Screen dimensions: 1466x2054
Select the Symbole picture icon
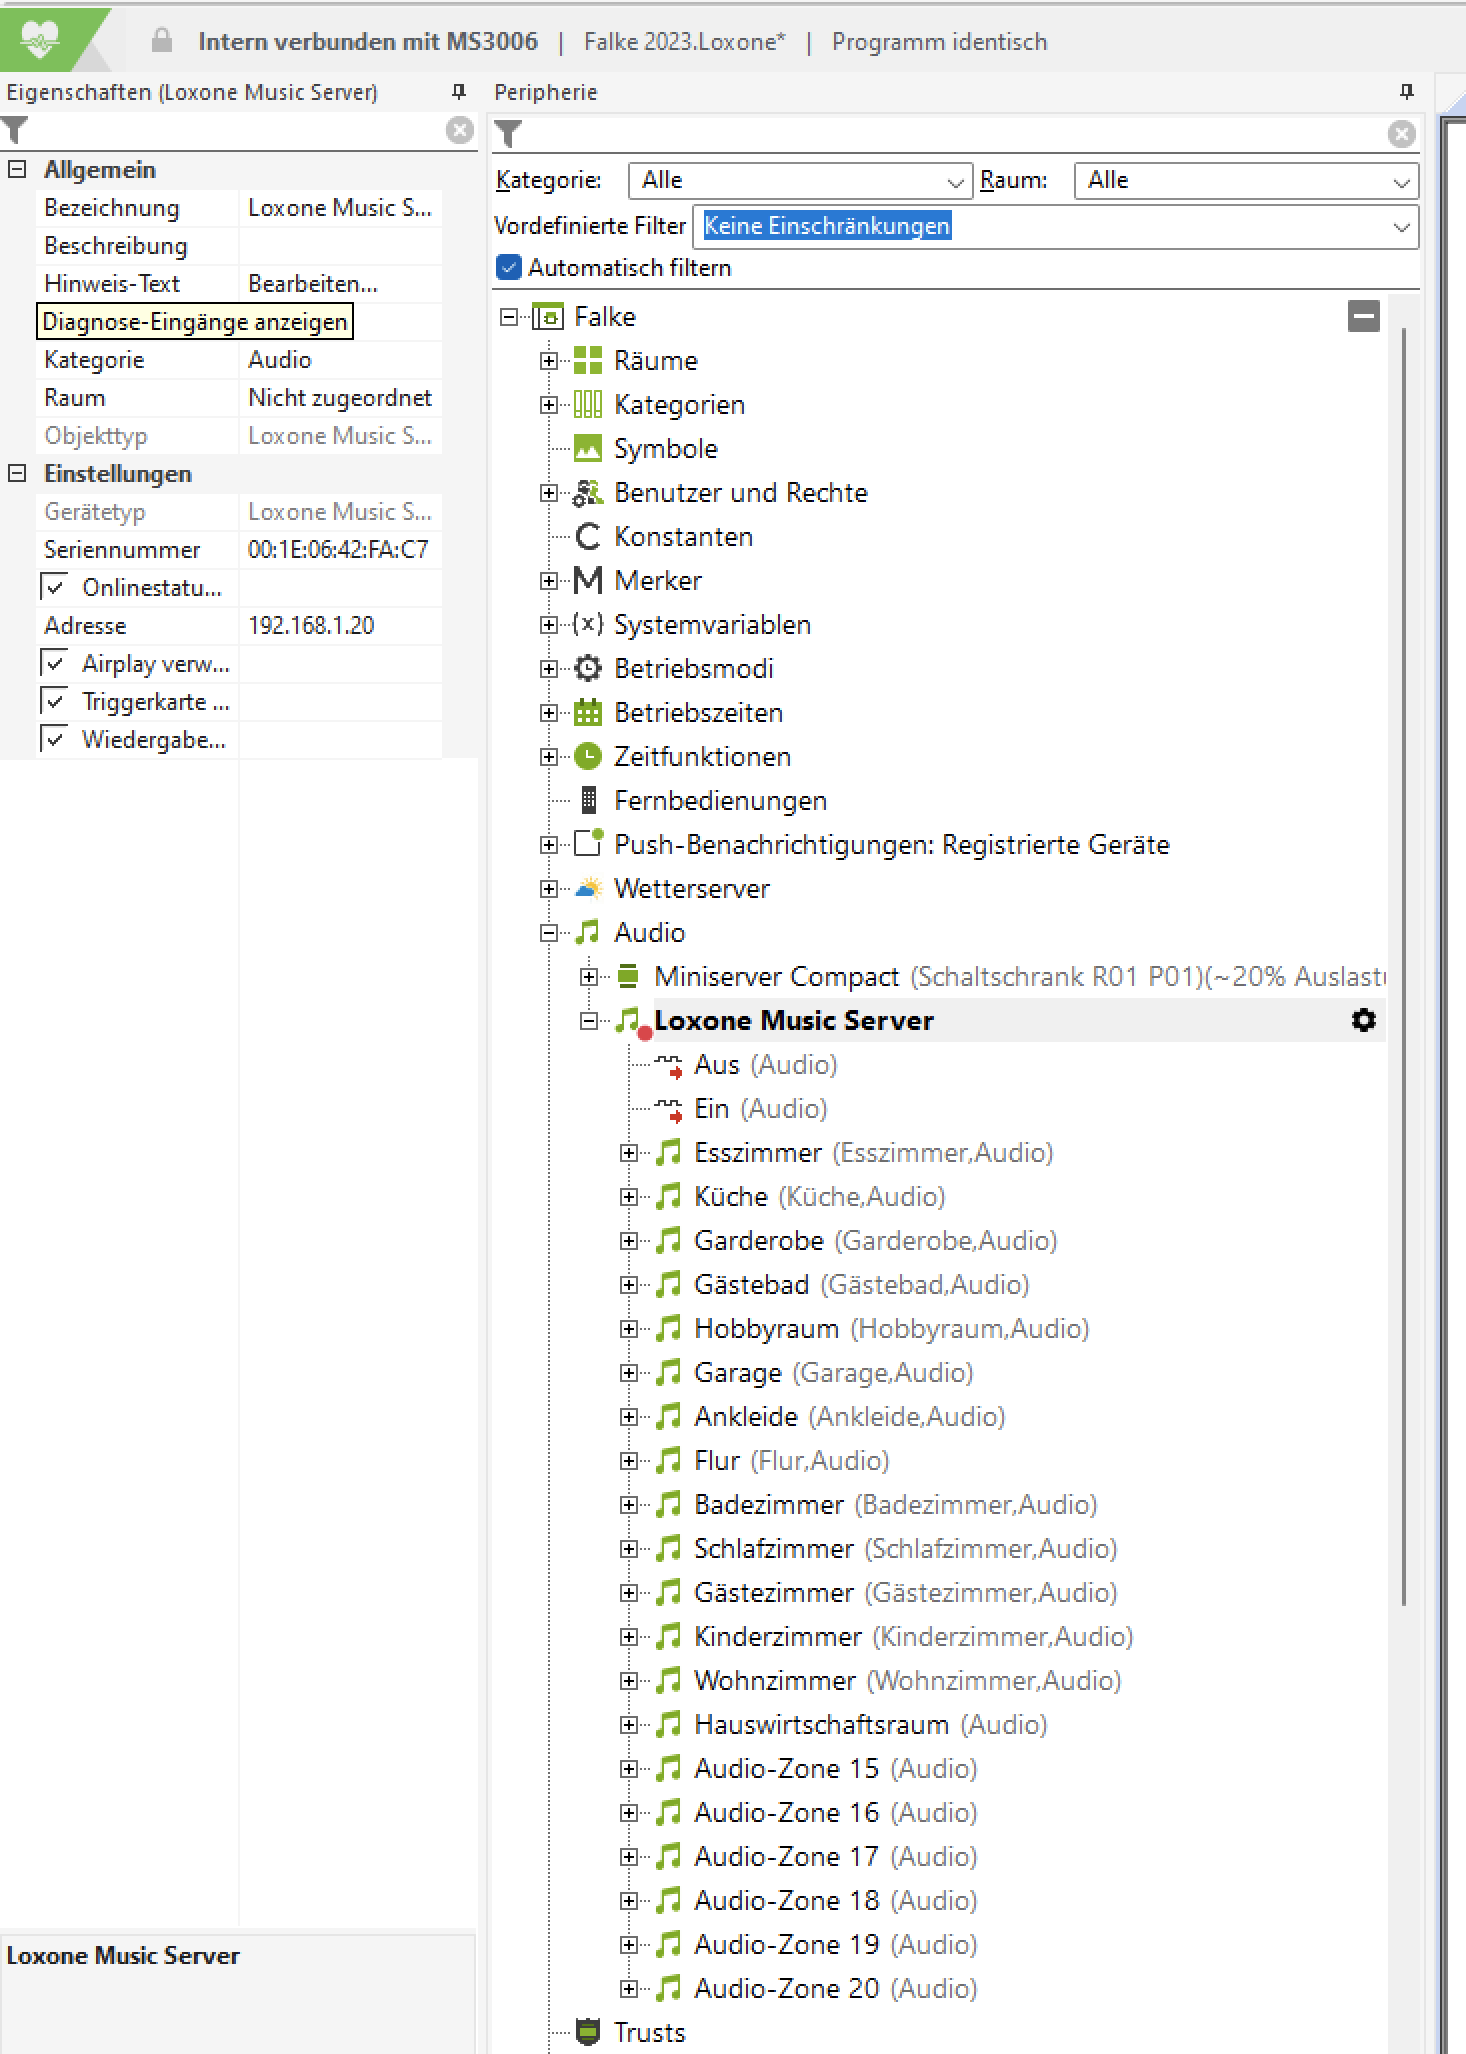(x=588, y=448)
